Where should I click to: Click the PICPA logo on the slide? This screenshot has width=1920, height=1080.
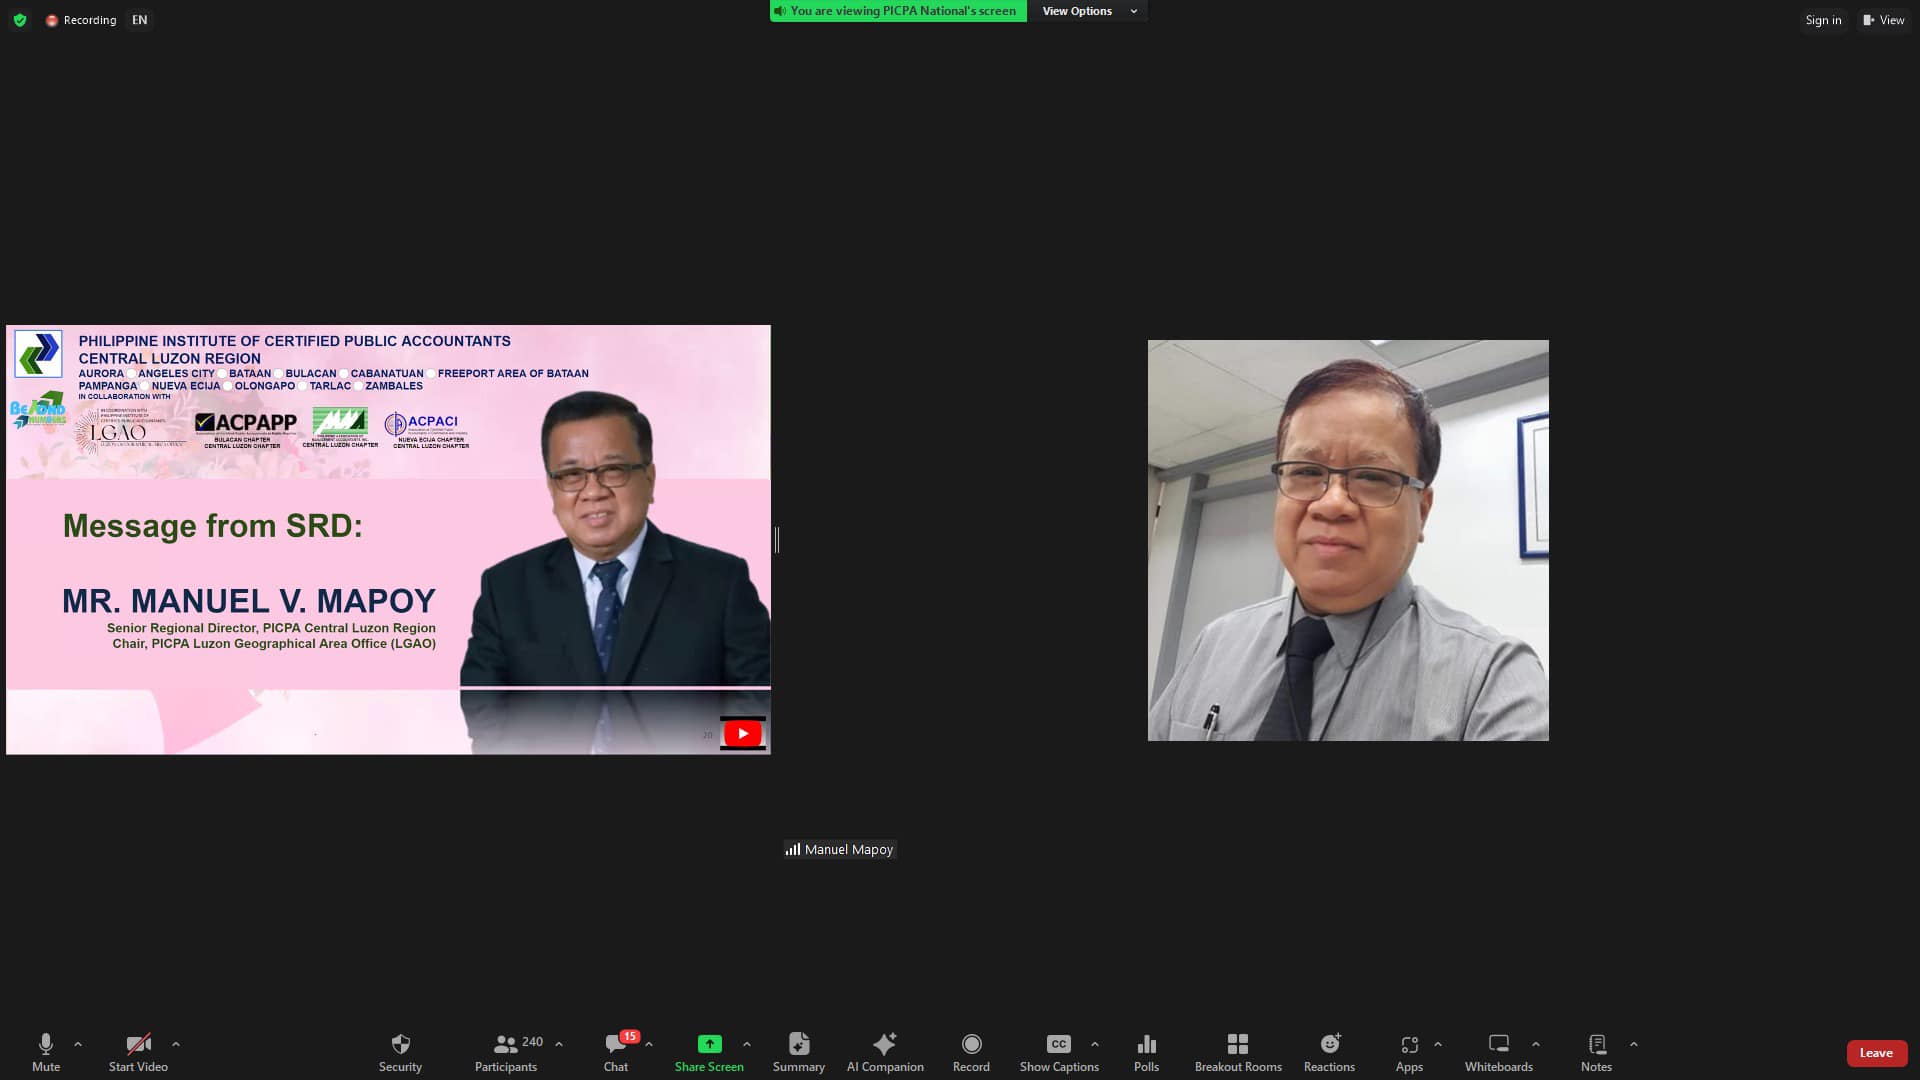coord(38,354)
